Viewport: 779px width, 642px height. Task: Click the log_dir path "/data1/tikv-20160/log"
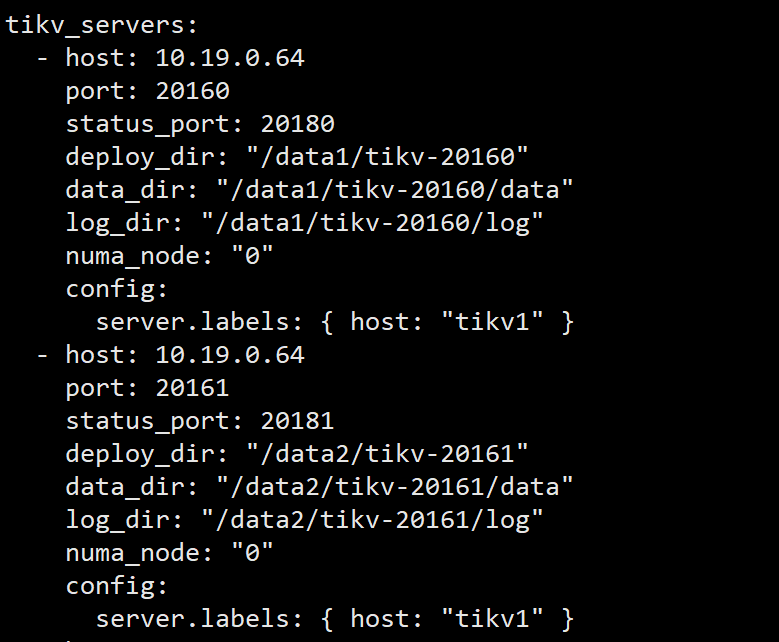(372, 223)
